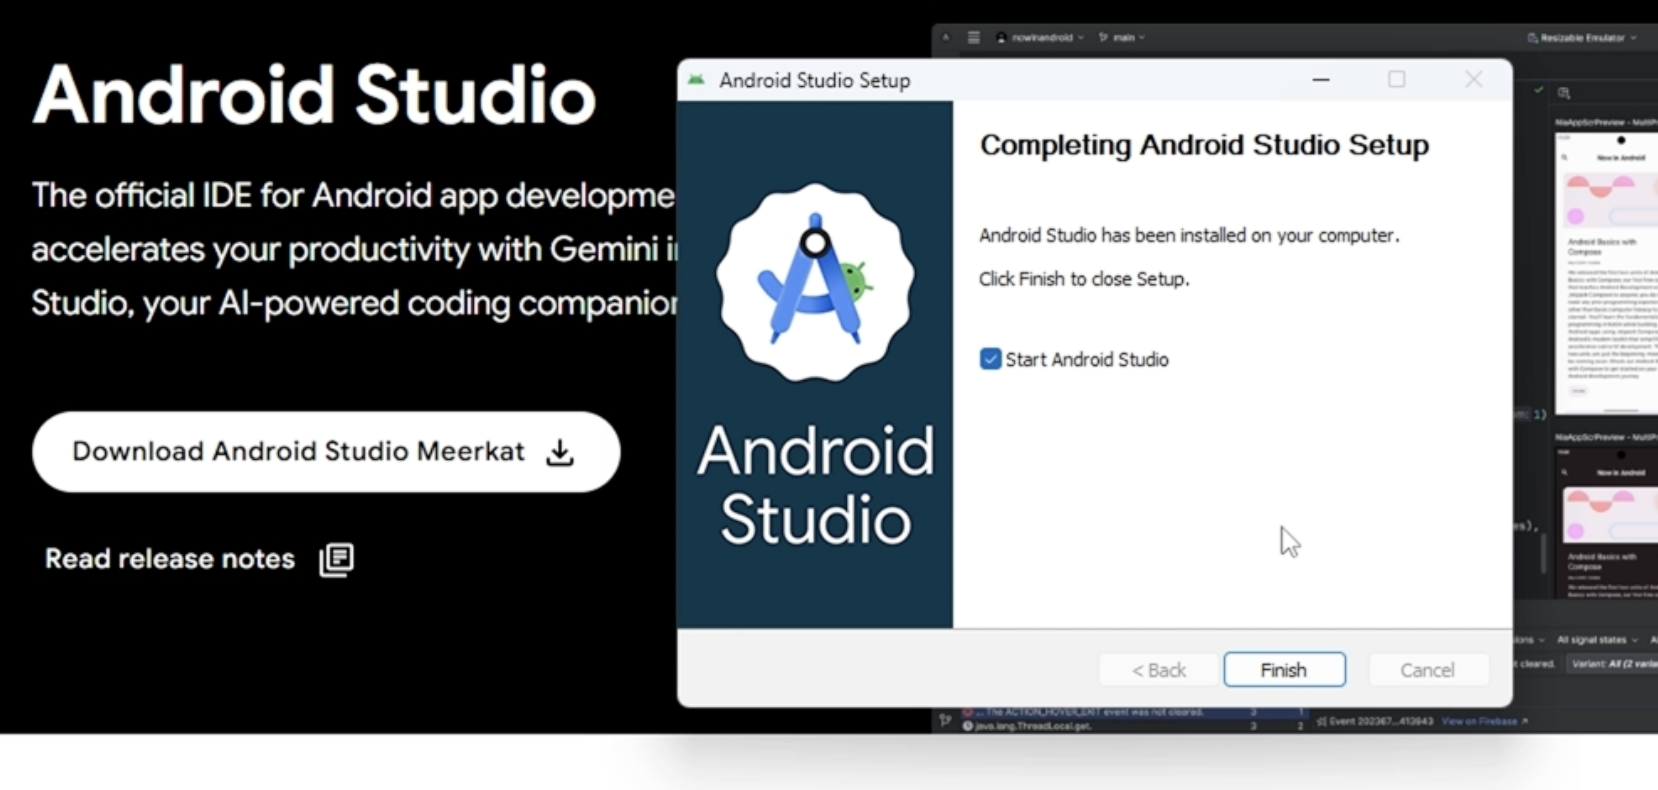Image resolution: width=1658 pixels, height=790 pixels.
Task: Open the Resizable Emulator device dropdown
Action: 1582,37
